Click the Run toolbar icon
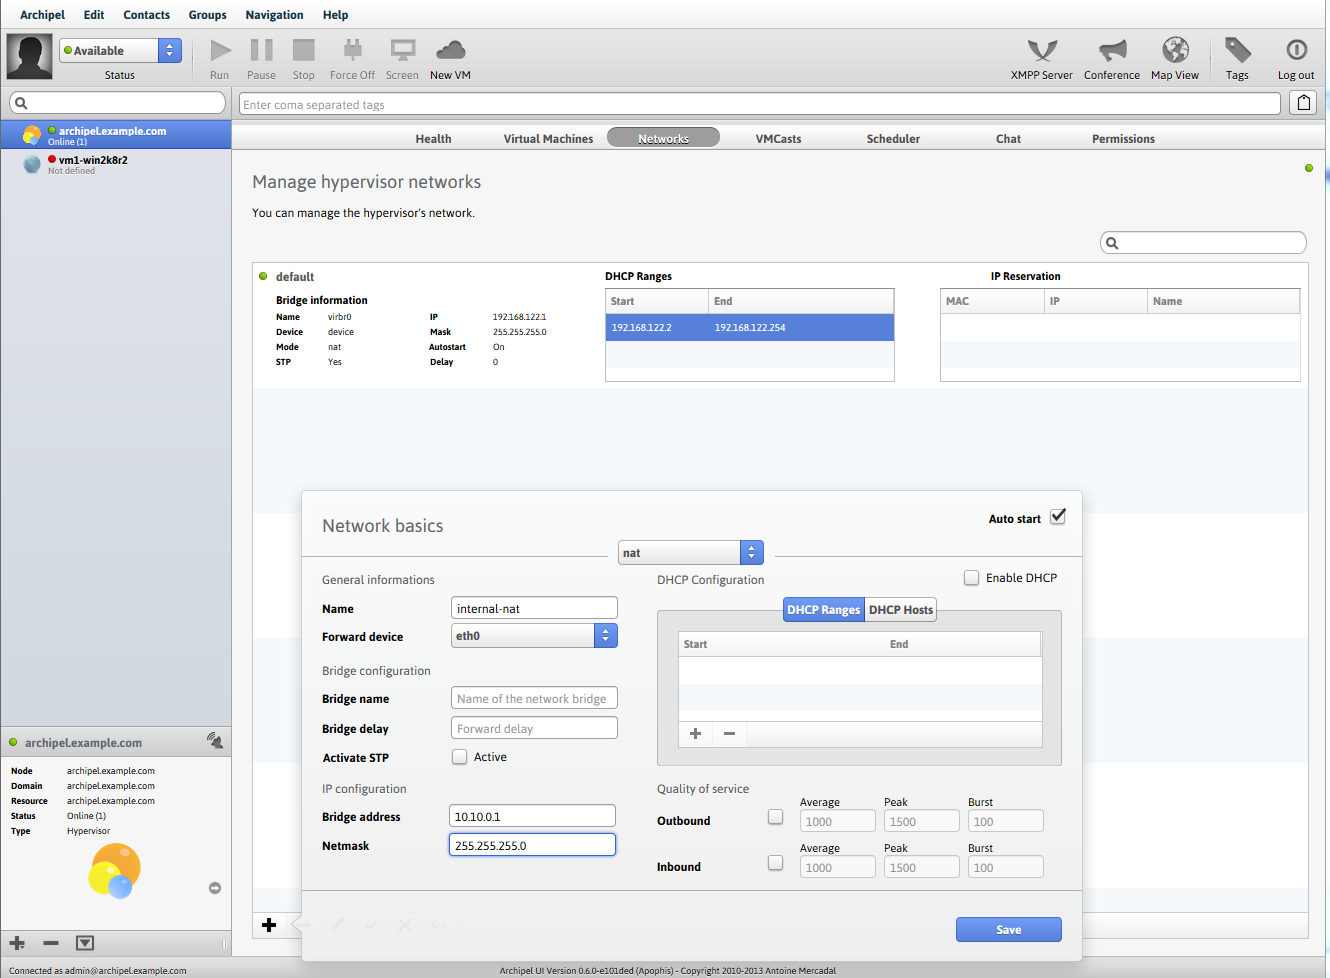Image resolution: width=1330 pixels, height=978 pixels. pyautogui.click(x=220, y=50)
